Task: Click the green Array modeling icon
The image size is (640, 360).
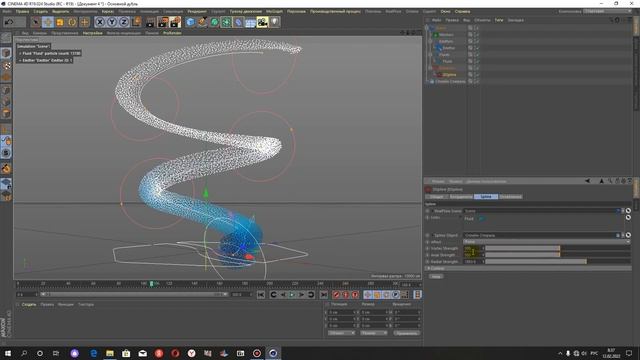Action: 226,22
